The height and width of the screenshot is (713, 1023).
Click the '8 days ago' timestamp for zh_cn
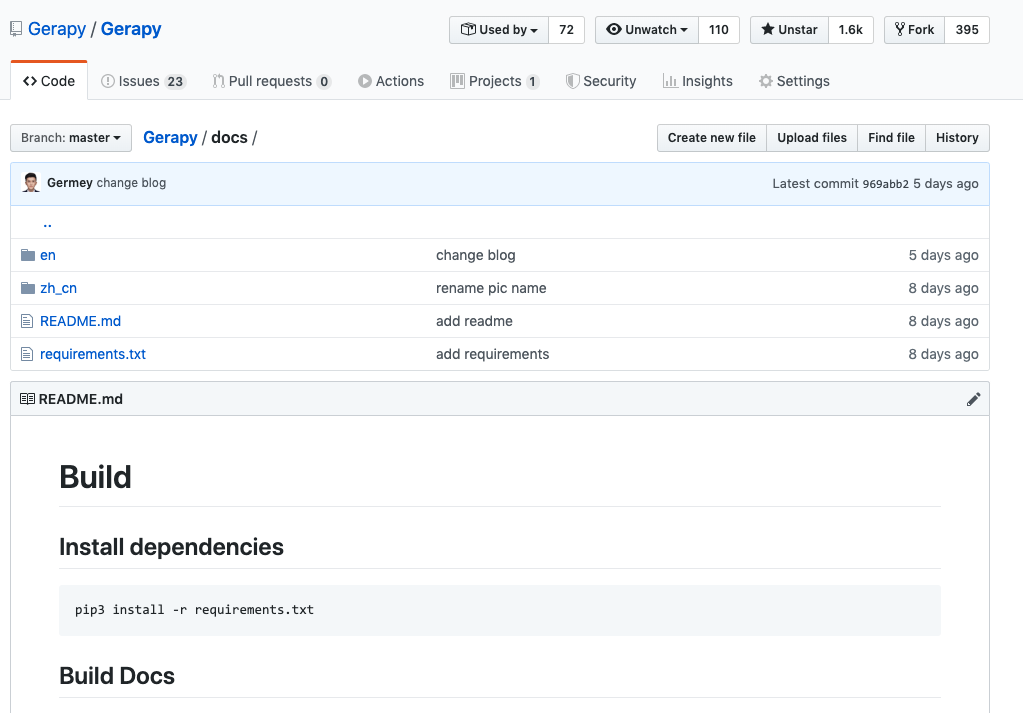(x=943, y=288)
